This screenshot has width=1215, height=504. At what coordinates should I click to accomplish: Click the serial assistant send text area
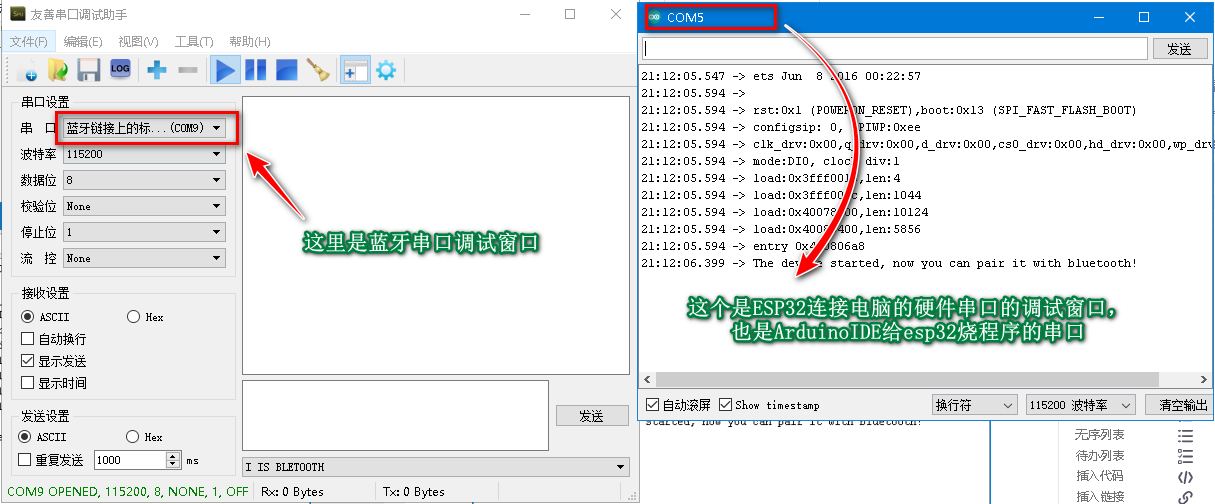tap(395, 415)
